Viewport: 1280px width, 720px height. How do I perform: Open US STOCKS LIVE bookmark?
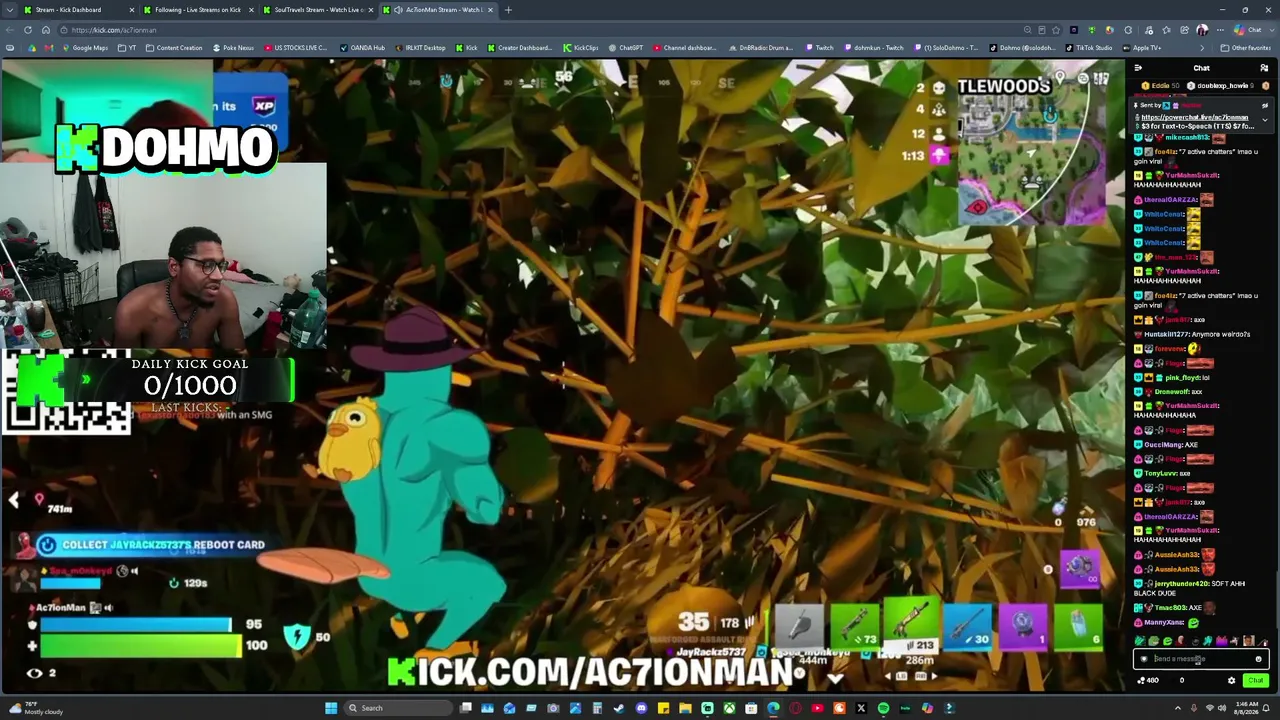coord(295,48)
